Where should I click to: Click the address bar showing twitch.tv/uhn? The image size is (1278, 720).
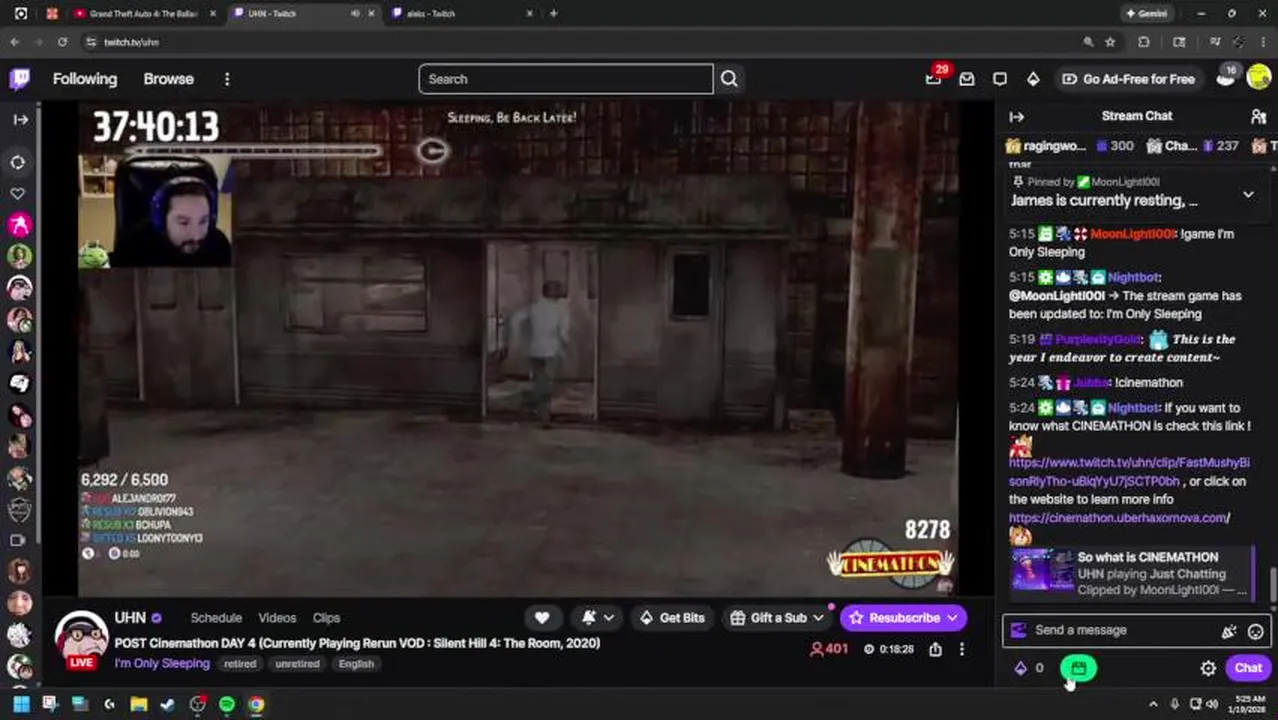[580, 42]
